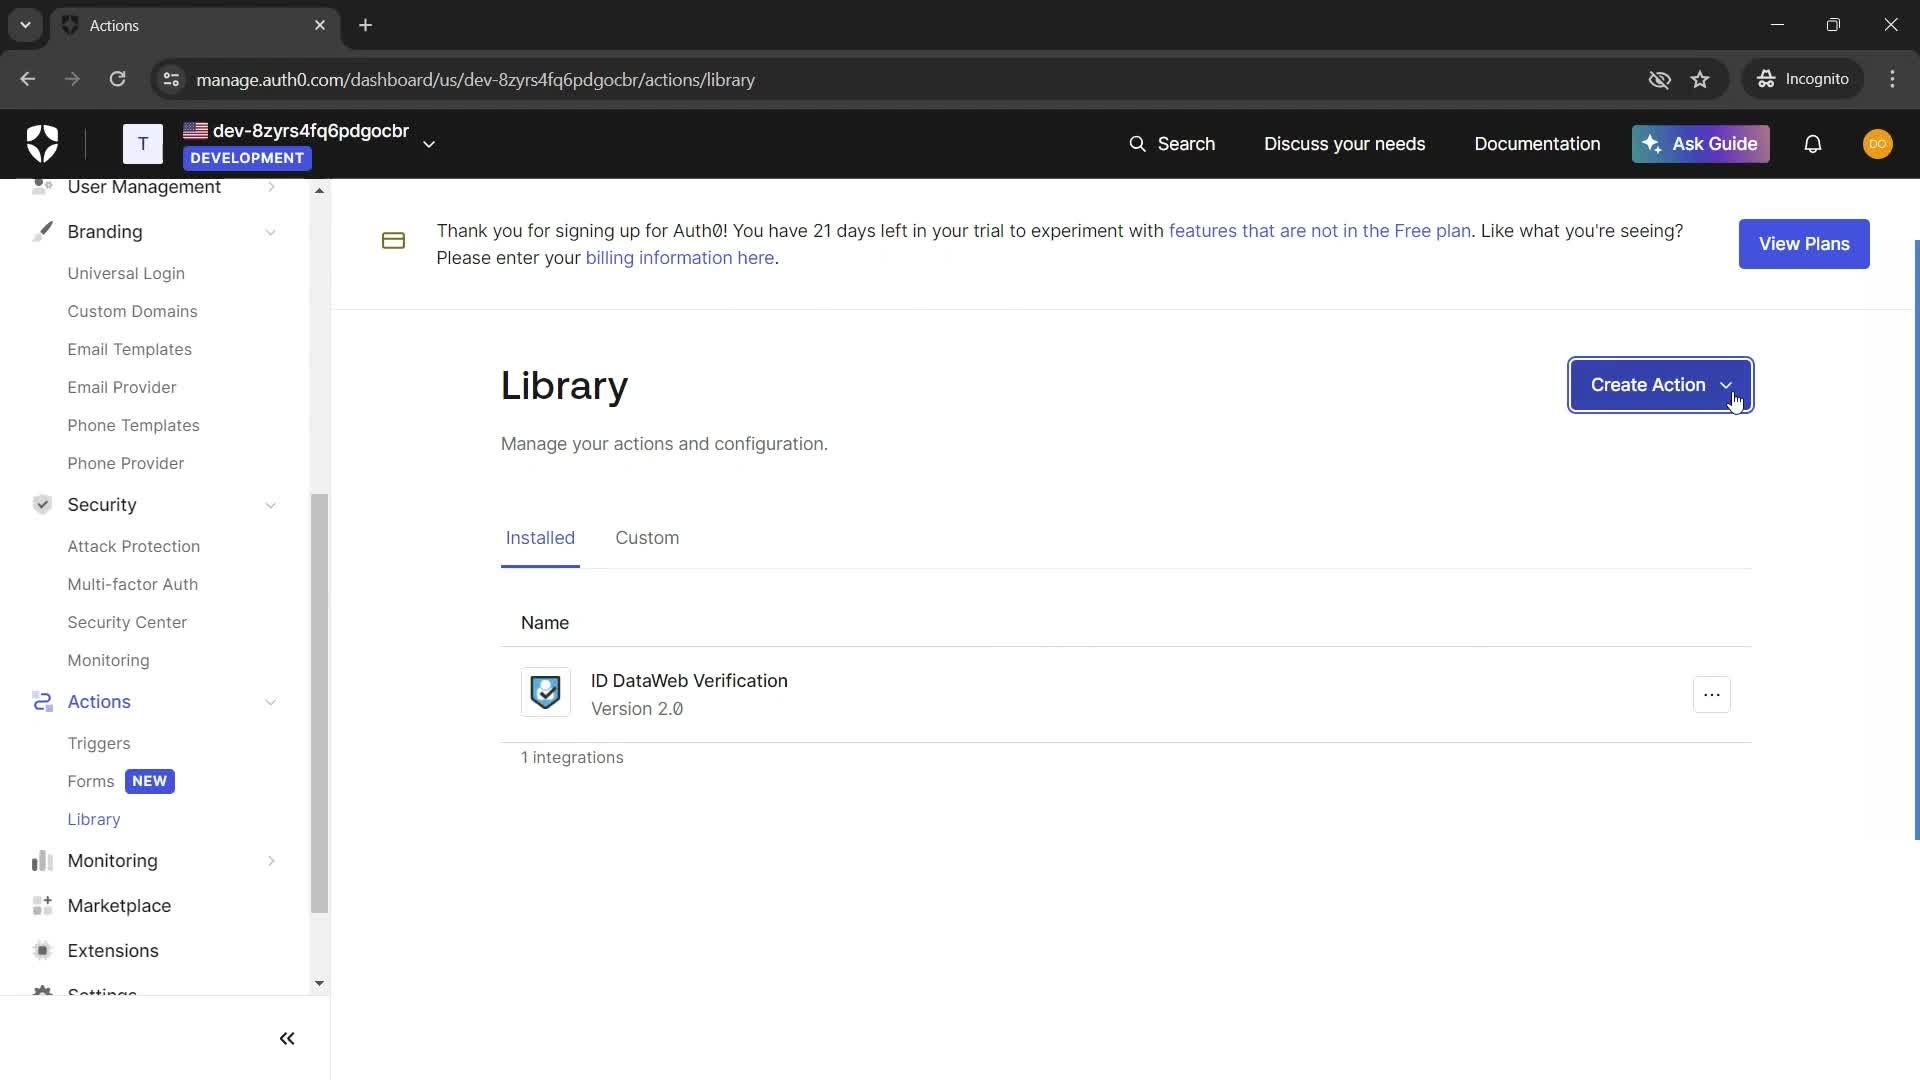Screen dimensions: 1920x1080
Task: Click the ID DataWeb Verification icon
Action: [x=546, y=692]
